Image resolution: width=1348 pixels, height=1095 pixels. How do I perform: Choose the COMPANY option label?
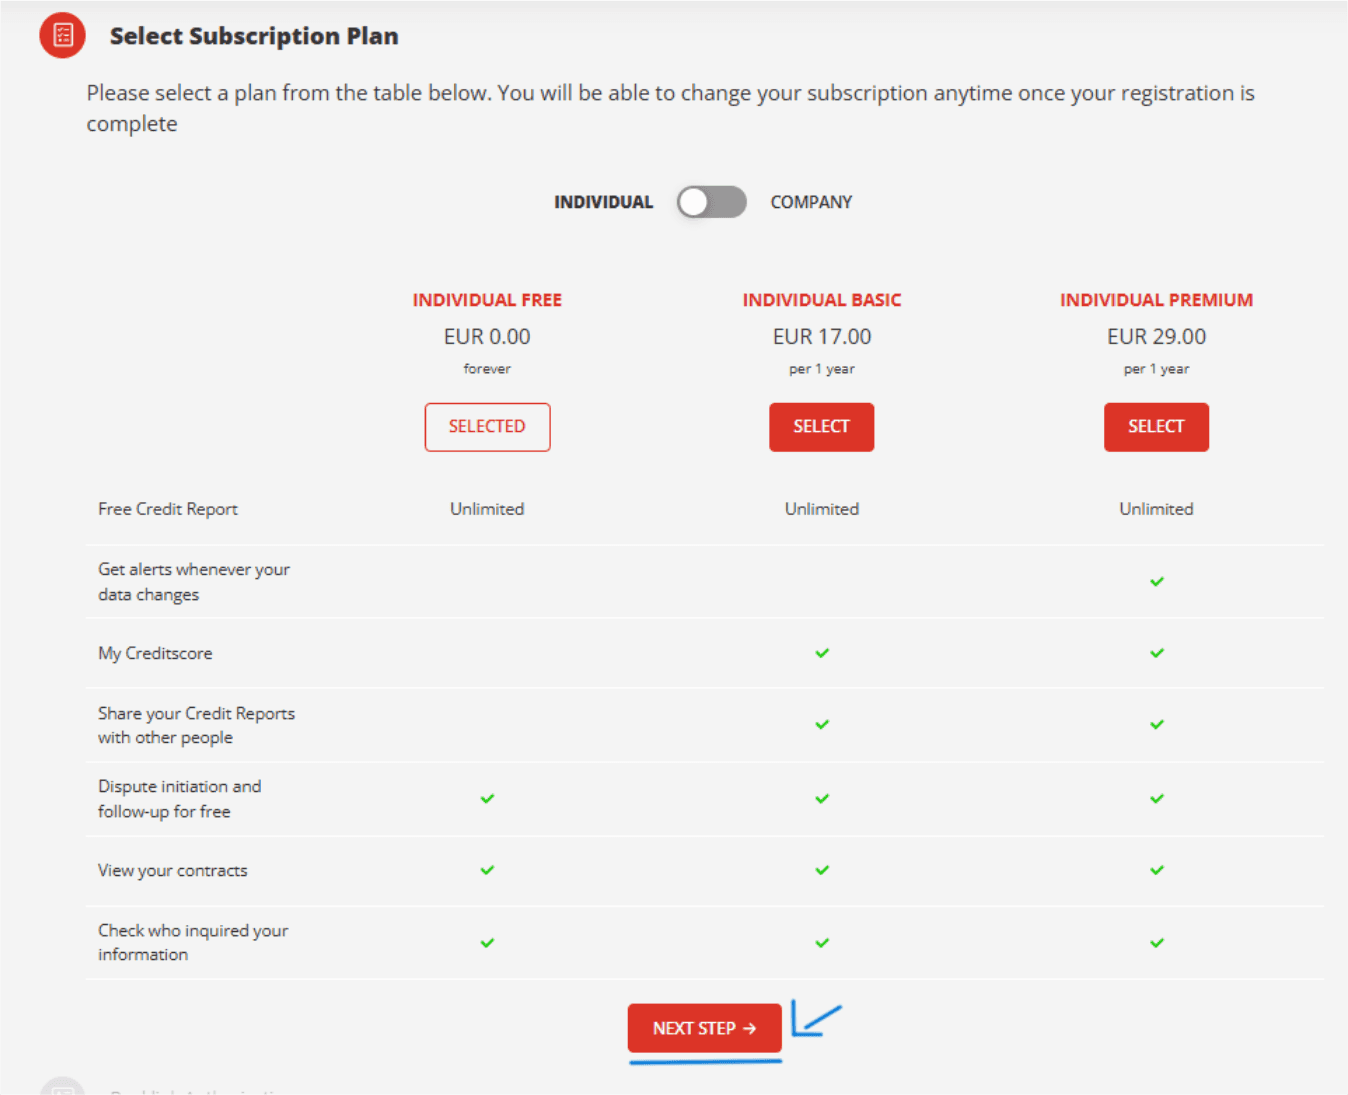[x=811, y=202]
